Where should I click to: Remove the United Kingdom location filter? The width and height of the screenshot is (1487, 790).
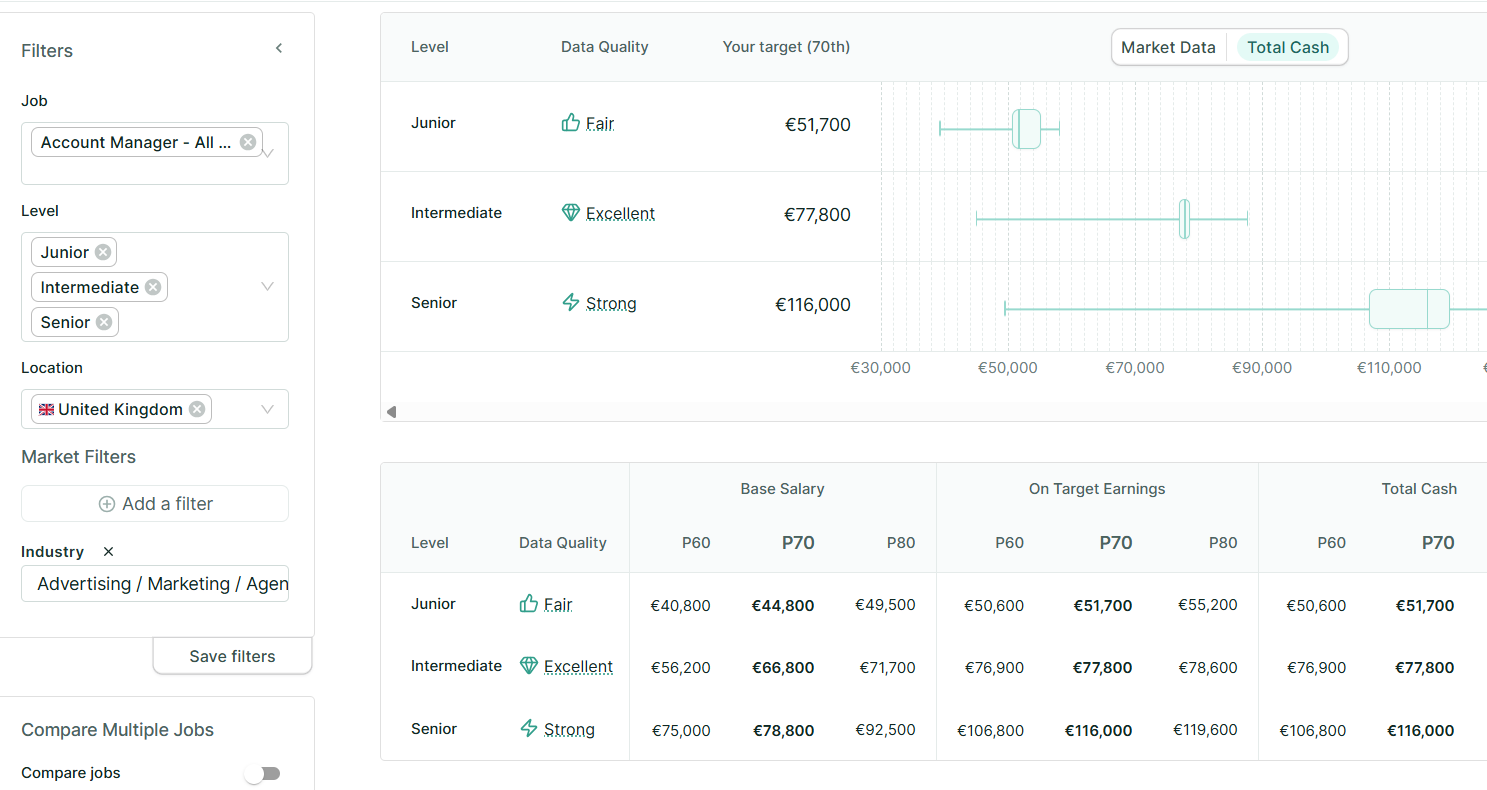[x=197, y=409]
